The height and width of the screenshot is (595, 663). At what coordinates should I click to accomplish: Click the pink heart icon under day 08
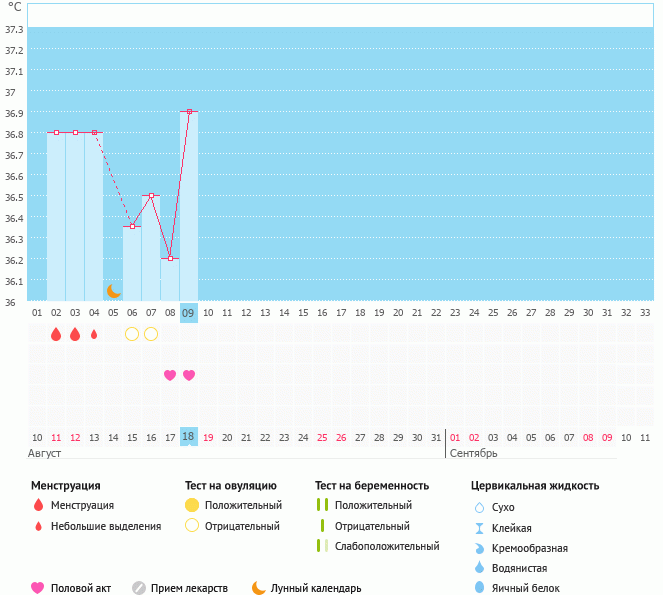click(170, 375)
